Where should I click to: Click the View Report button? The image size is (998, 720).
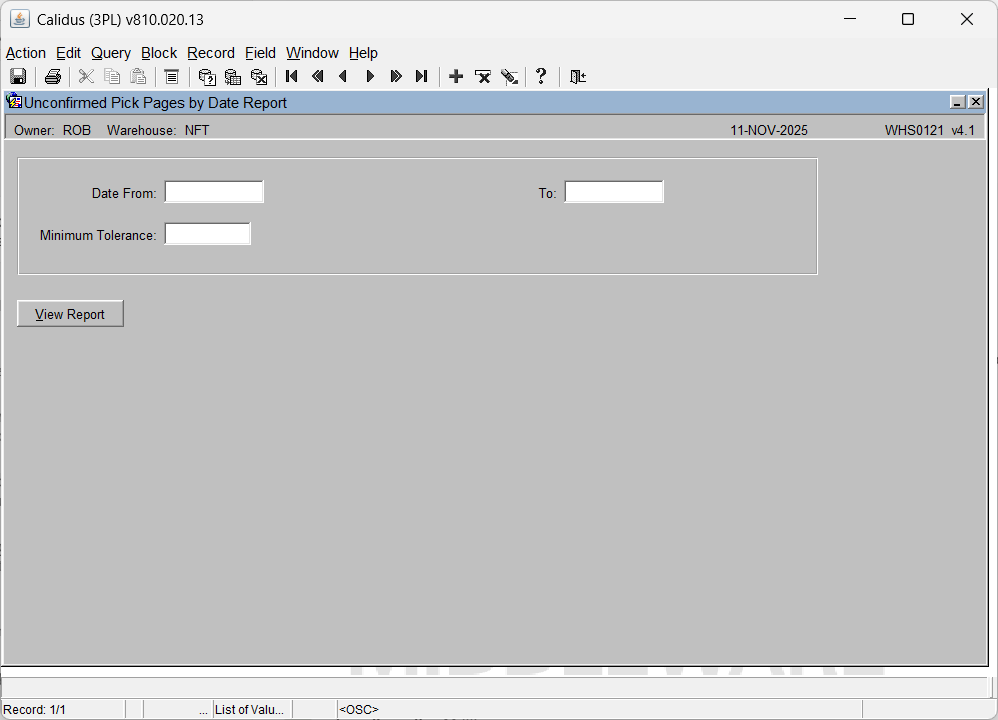[70, 314]
